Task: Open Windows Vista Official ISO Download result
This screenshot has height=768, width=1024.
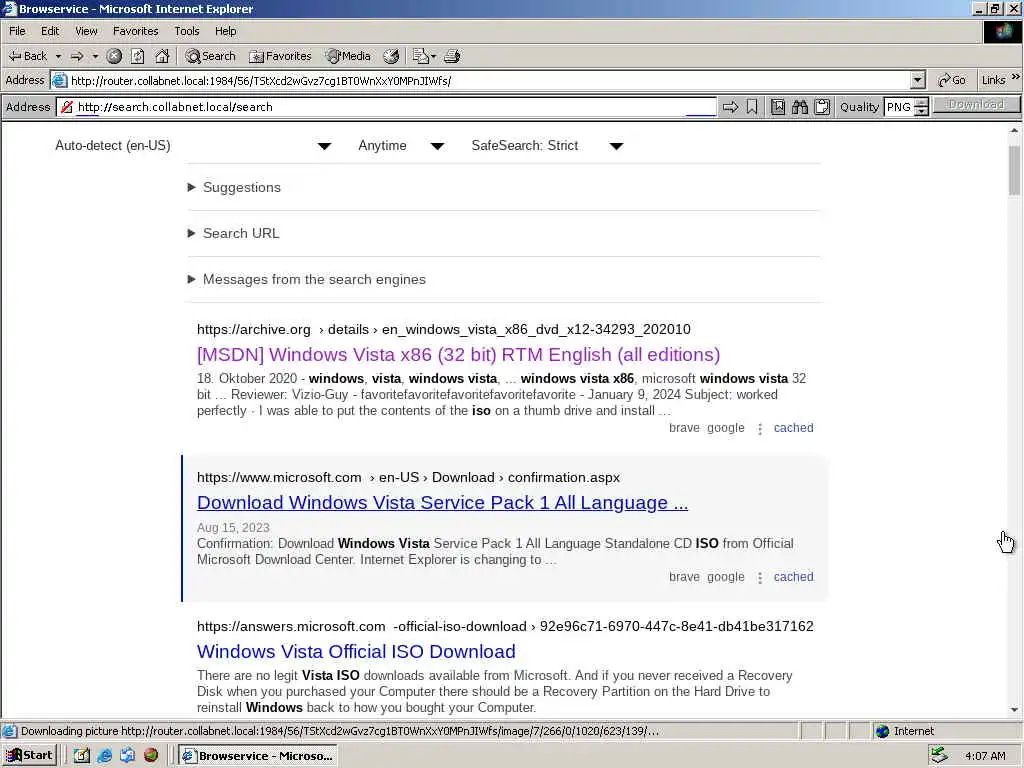Action: (x=356, y=652)
